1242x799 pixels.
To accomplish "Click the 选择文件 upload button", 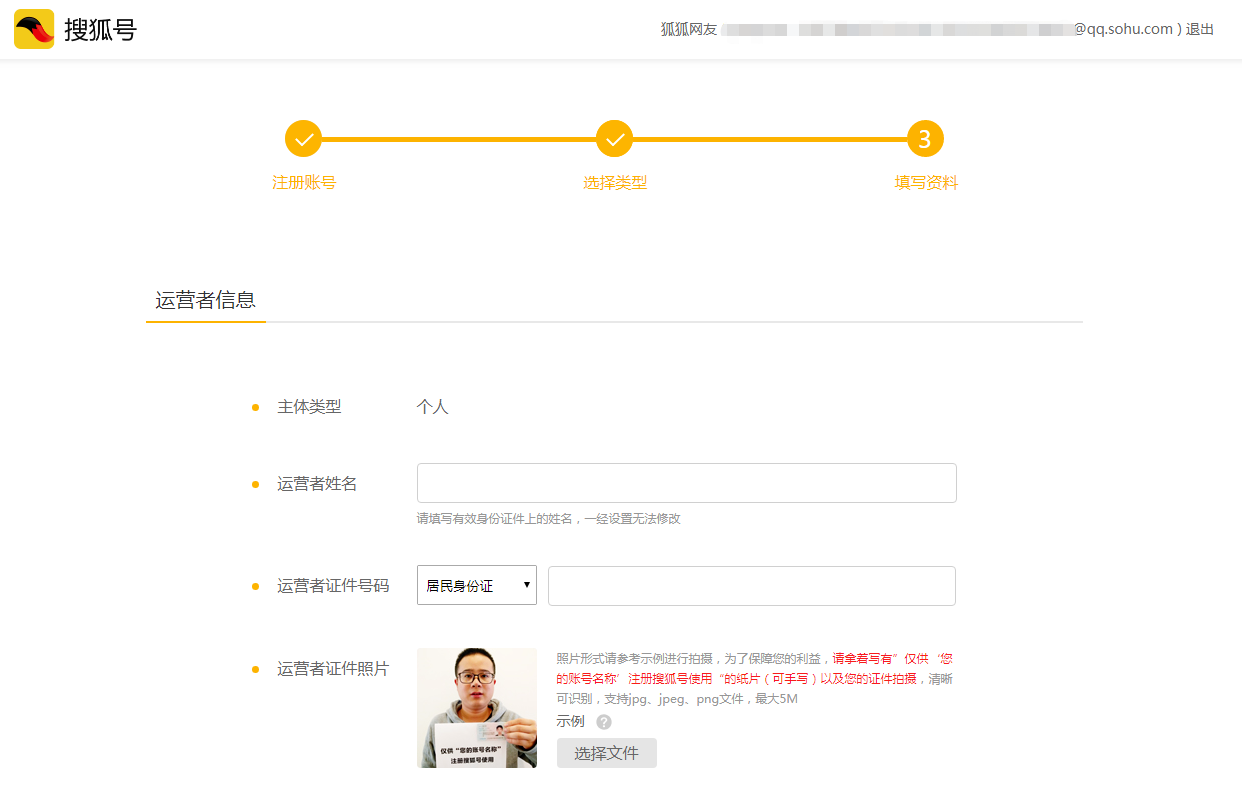I will point(606,753).
